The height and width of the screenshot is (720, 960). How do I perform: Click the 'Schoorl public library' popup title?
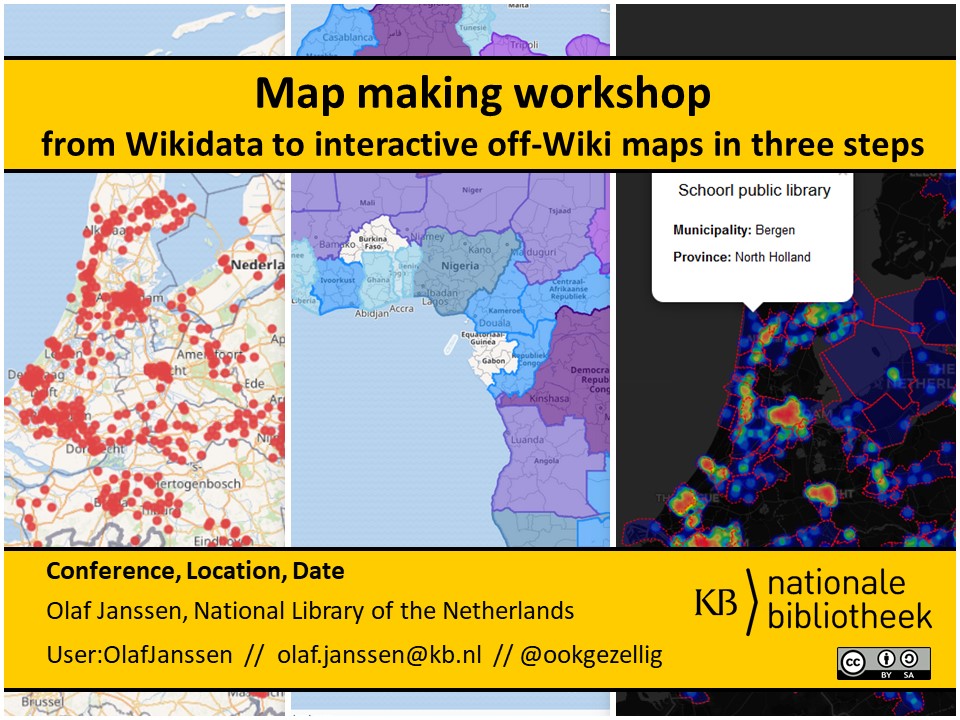(x=754, y=190)
